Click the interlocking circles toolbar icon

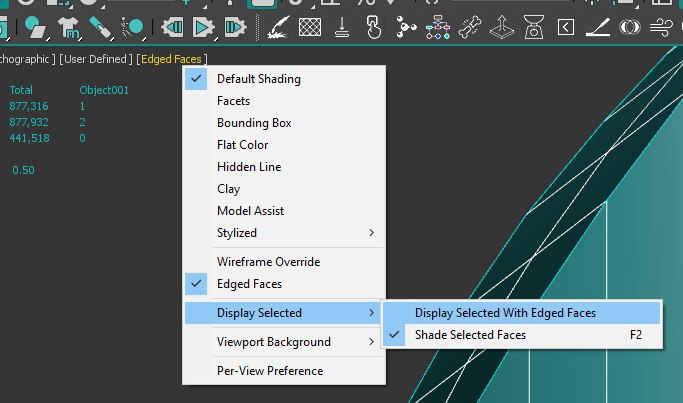(x=630, y=27)
